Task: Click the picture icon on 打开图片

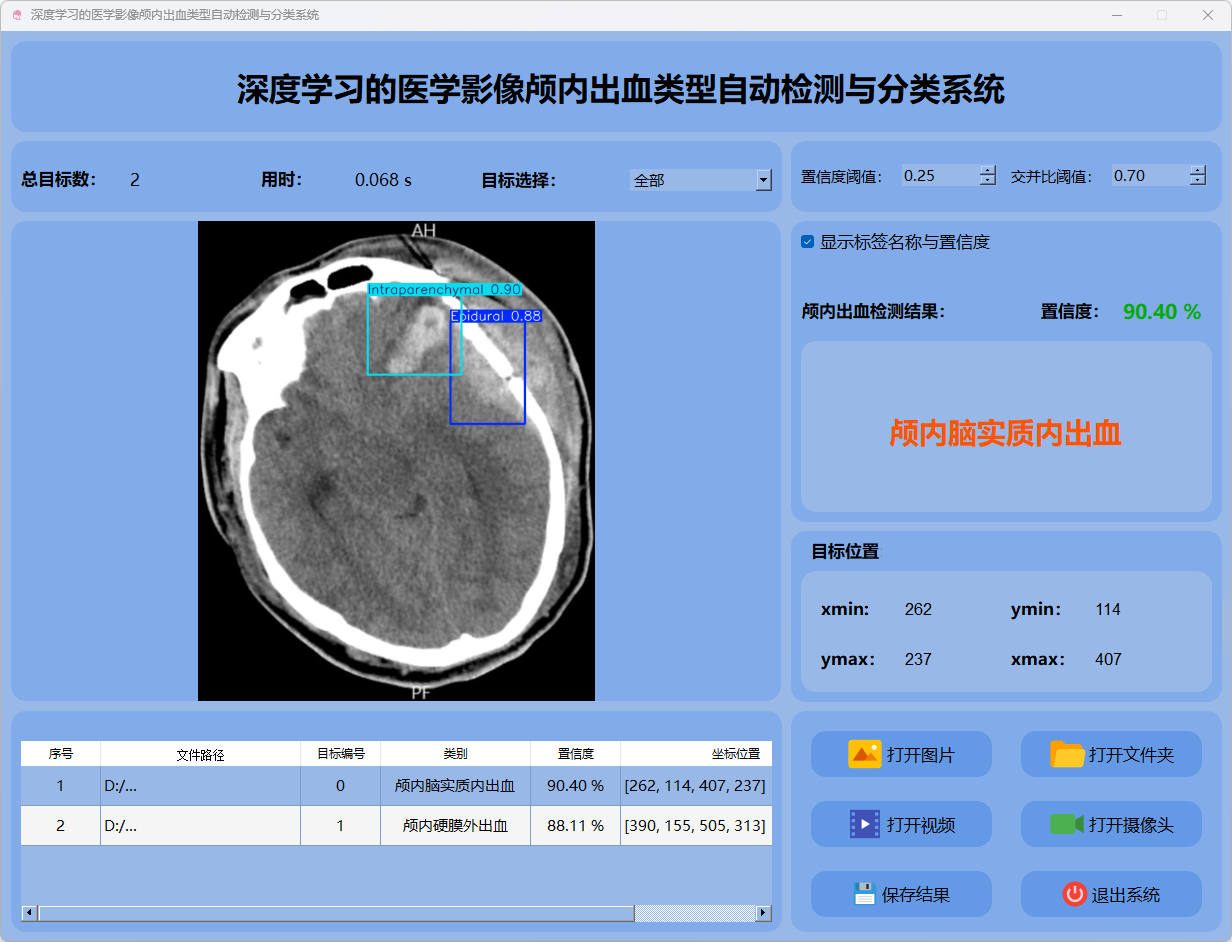Action: pyautogui.click(x=864, y=754)
